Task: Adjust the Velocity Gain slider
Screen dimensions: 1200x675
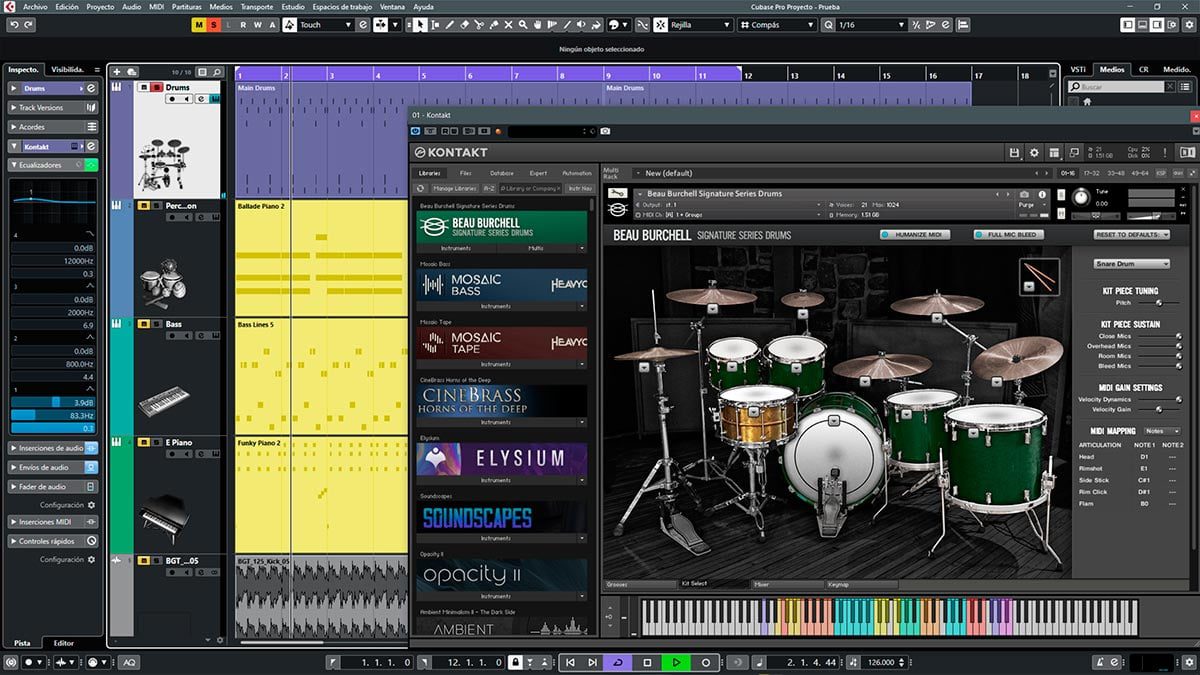Action: pyautogui.click(x=1158, y=409)
